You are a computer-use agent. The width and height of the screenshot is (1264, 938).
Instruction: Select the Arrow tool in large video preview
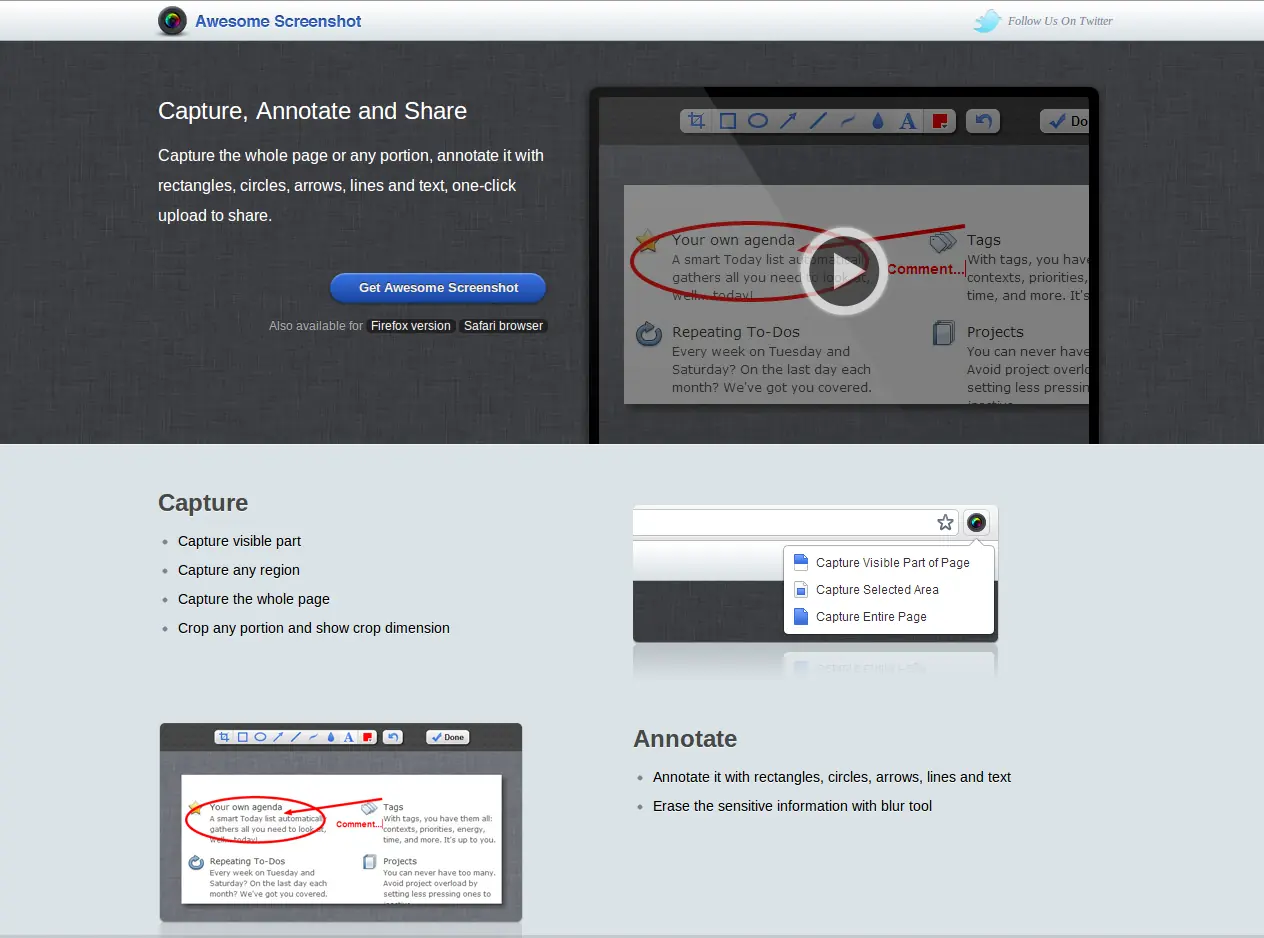(x=788, y=121)
